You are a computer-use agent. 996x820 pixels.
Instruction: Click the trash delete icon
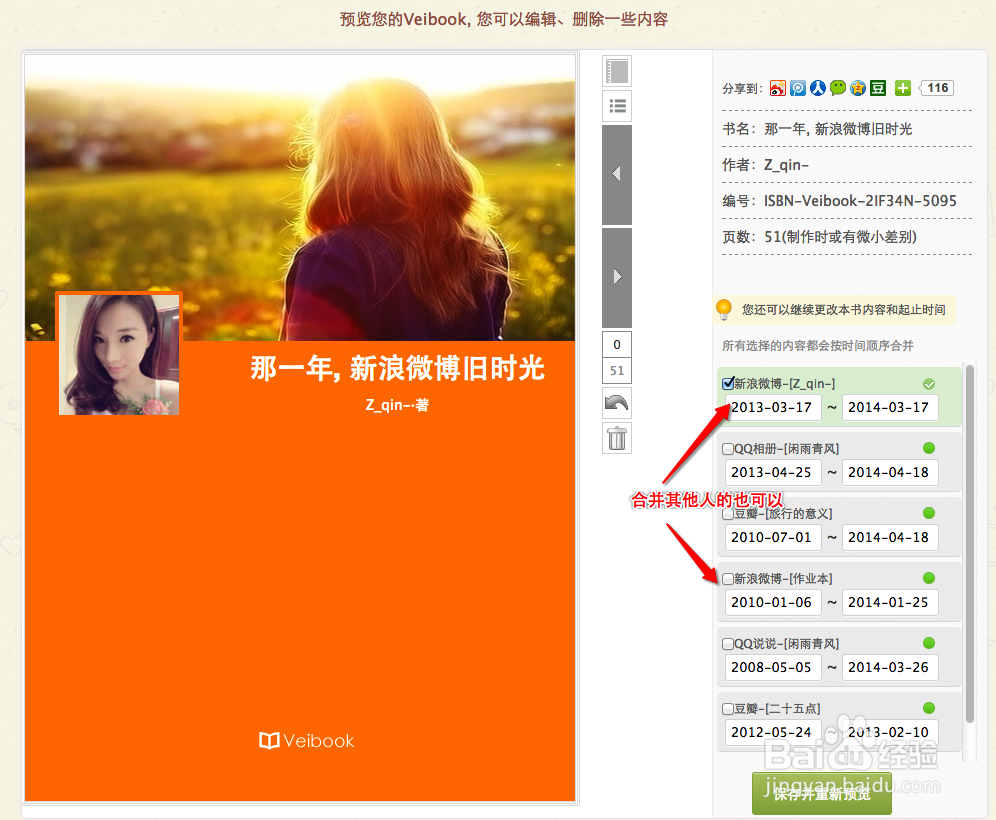click(617, 438)
